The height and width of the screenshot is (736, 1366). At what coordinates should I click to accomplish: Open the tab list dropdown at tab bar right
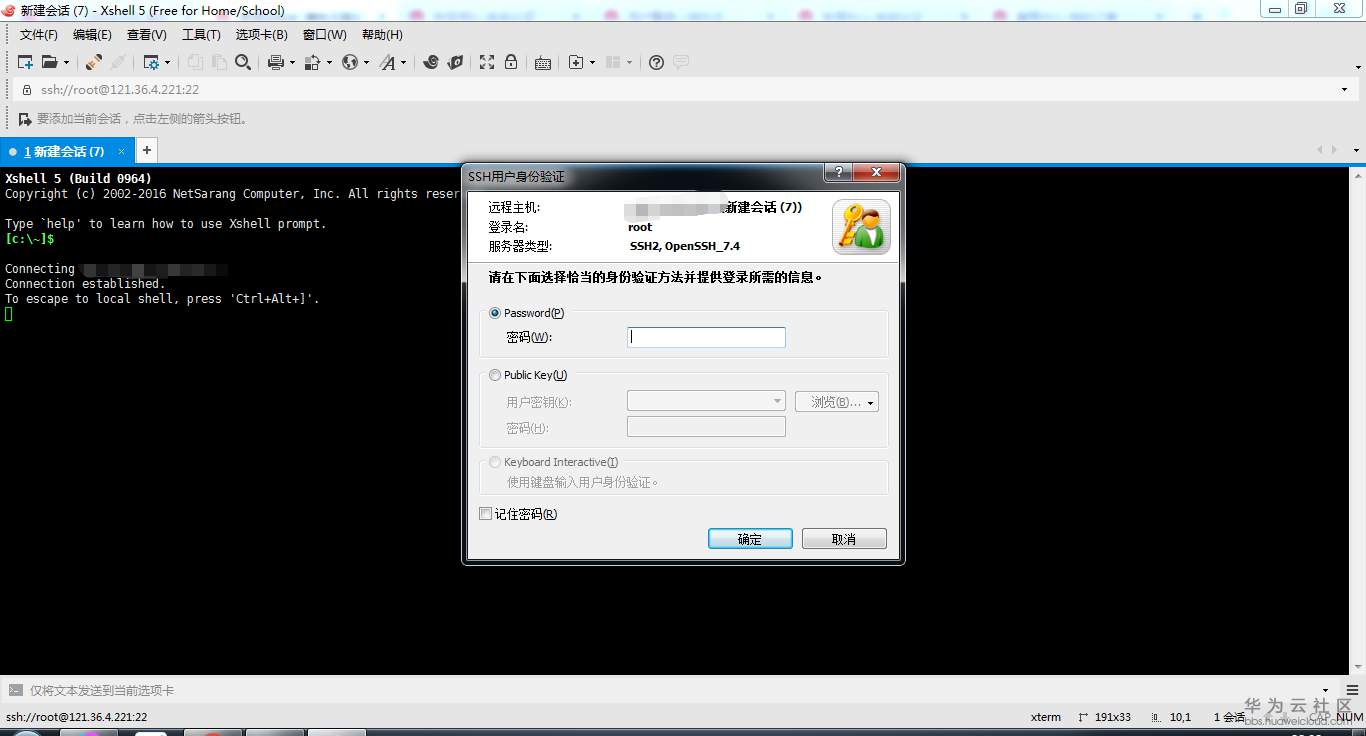point(1356,151)
